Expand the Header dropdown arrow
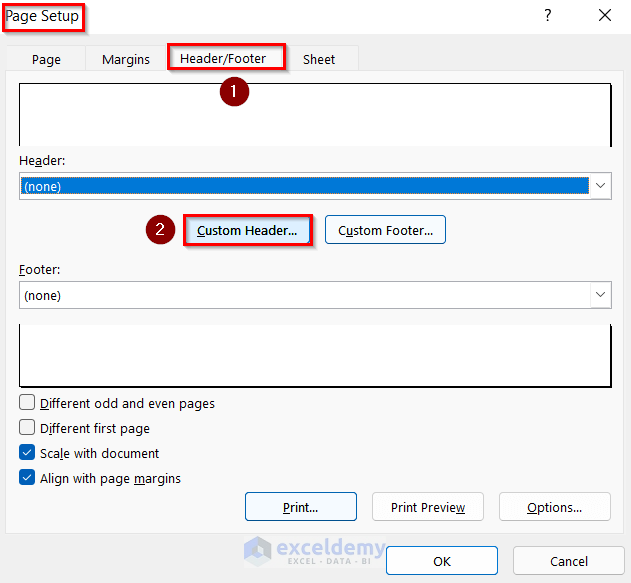Screen dimensions: 631x583 pos(600,186)
